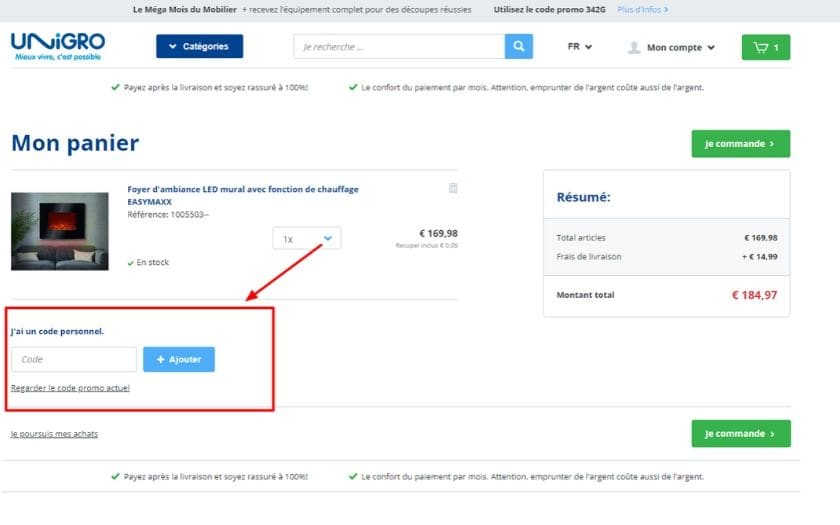Click 'Mon panier' heading
The width and height of the screenshot is (840, 525).
(75, 143)
